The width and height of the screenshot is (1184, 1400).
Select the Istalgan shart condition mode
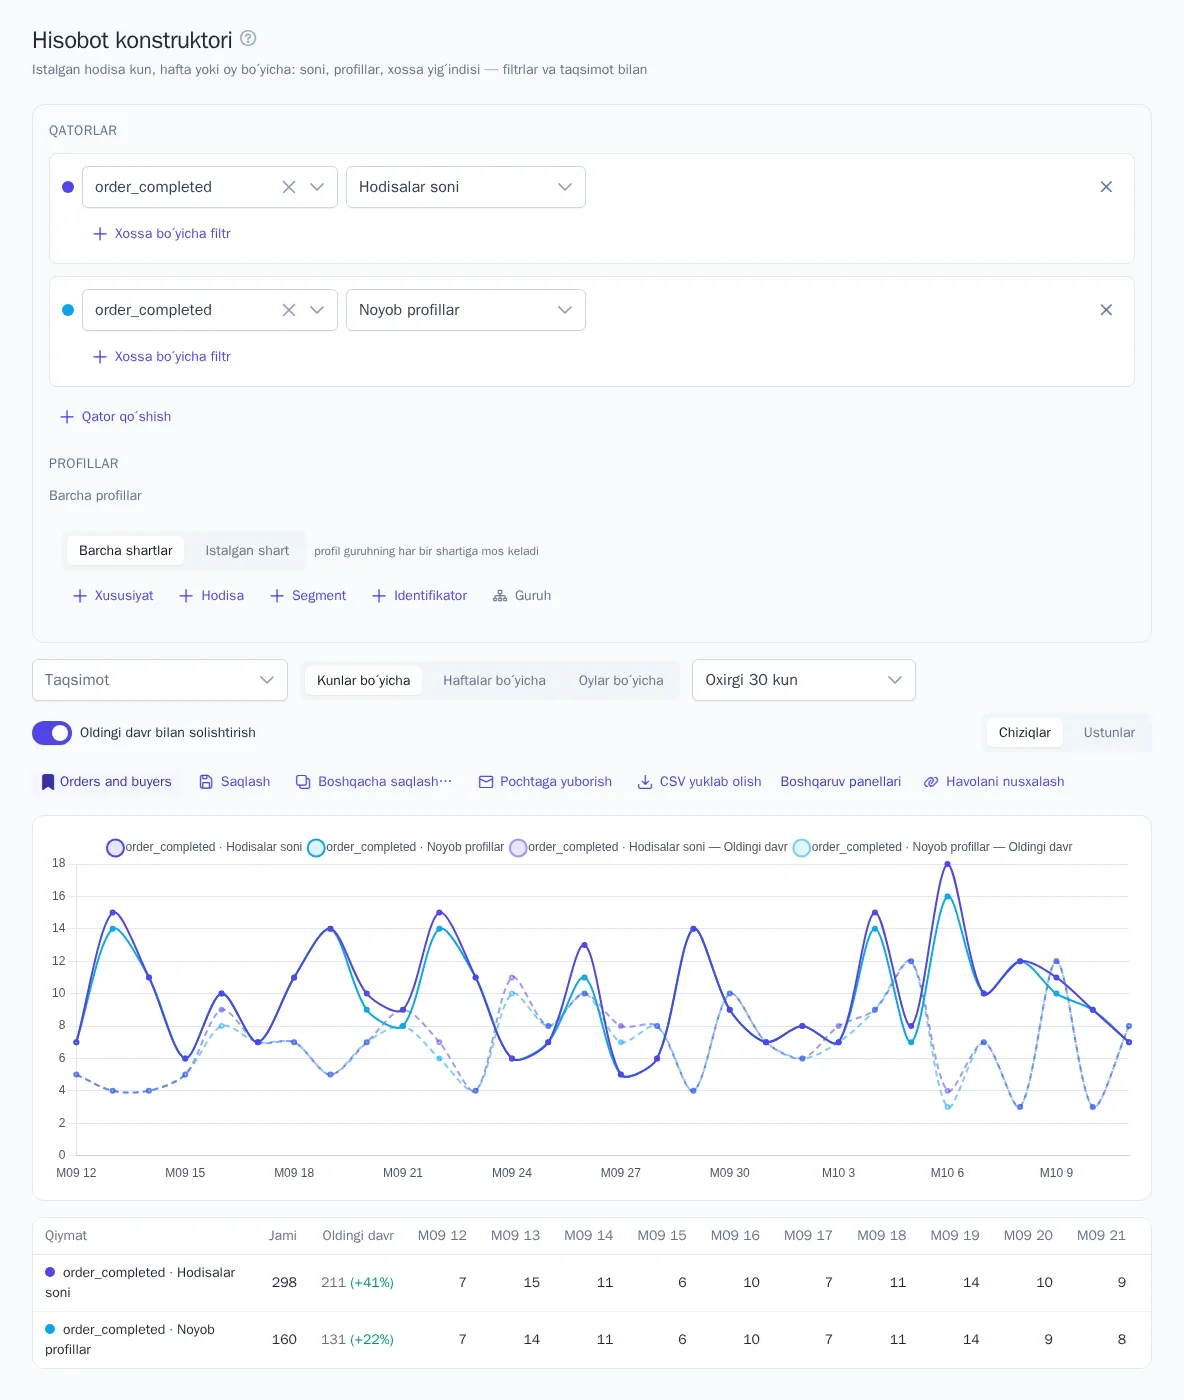pos(247,551)
